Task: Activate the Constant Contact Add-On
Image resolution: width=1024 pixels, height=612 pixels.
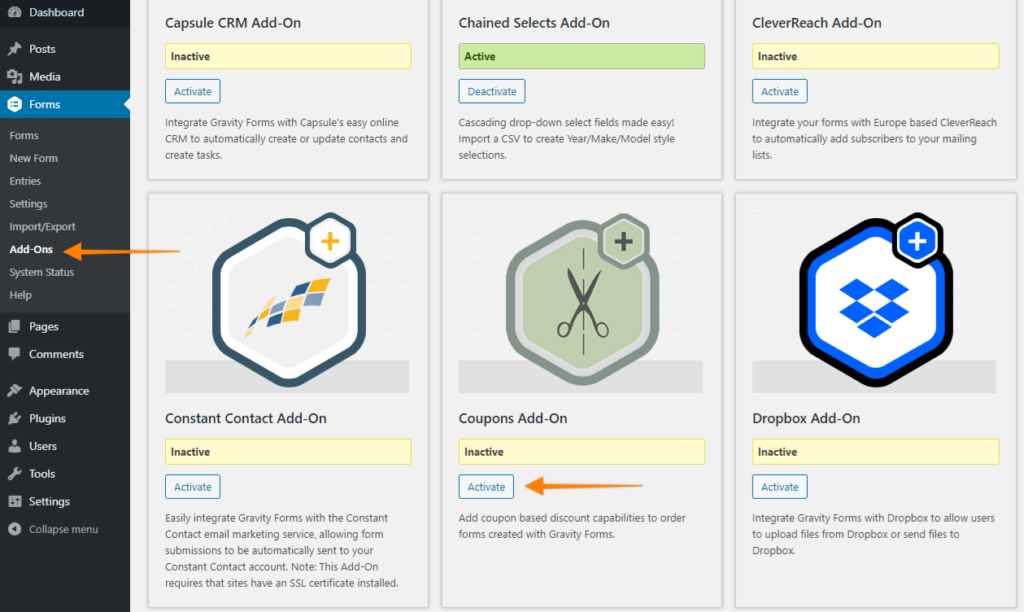Action: 192,487
